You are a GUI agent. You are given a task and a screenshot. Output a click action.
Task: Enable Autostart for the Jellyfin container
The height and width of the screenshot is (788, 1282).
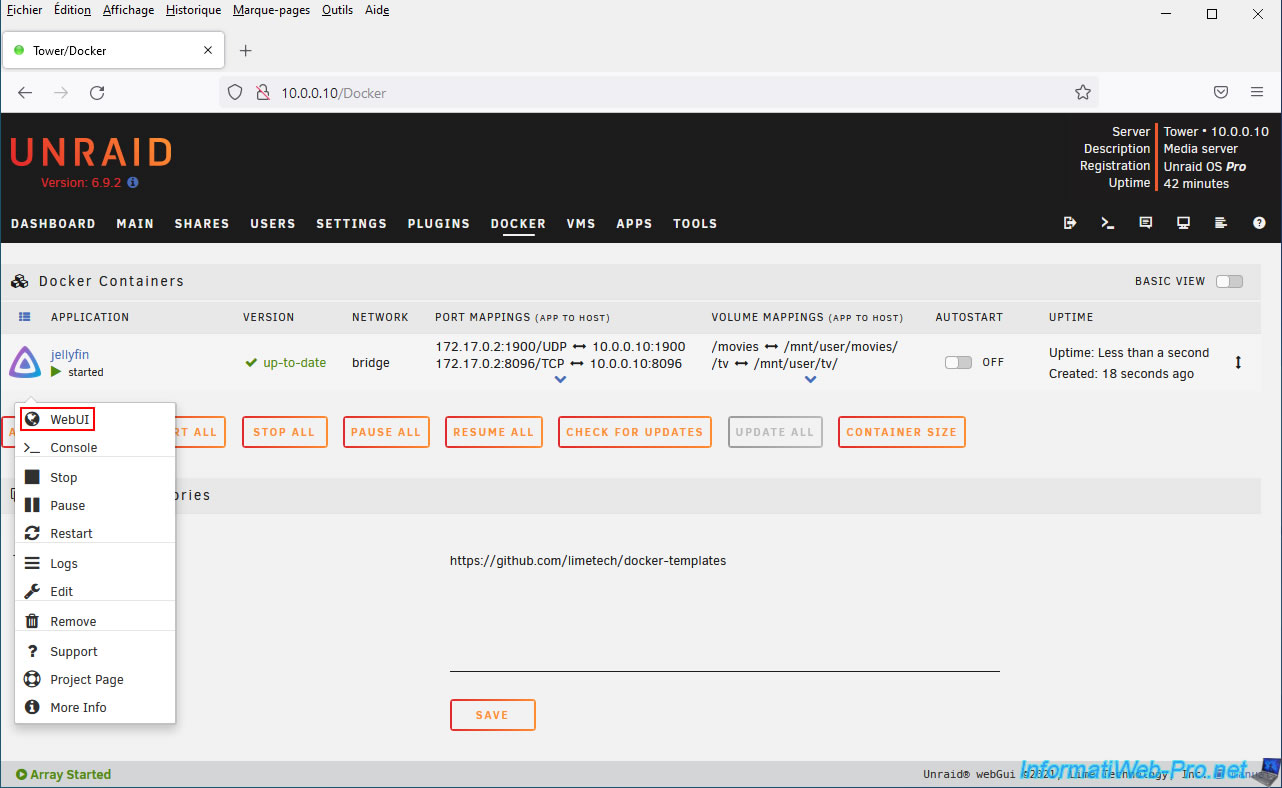(958, 362)
